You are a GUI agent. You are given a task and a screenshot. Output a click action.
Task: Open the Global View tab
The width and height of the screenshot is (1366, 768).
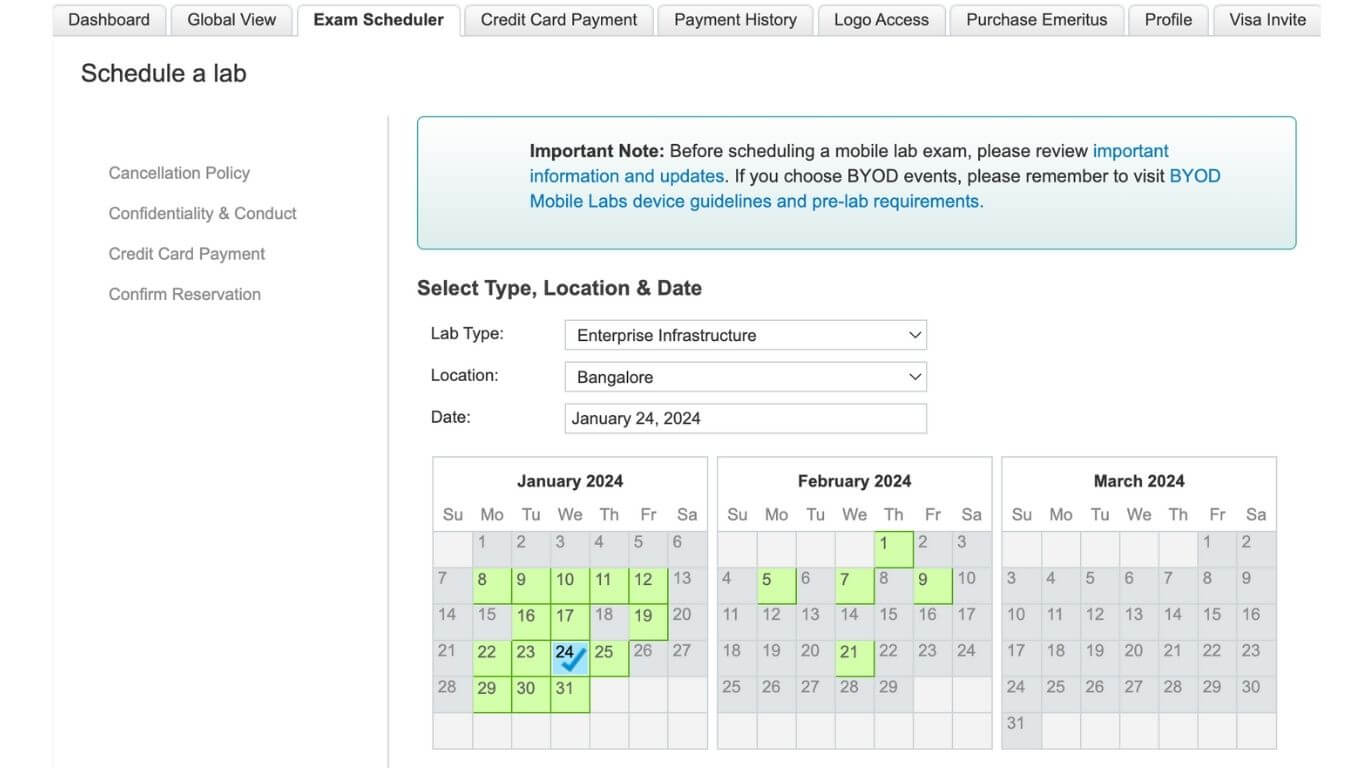tap(230, 19)
